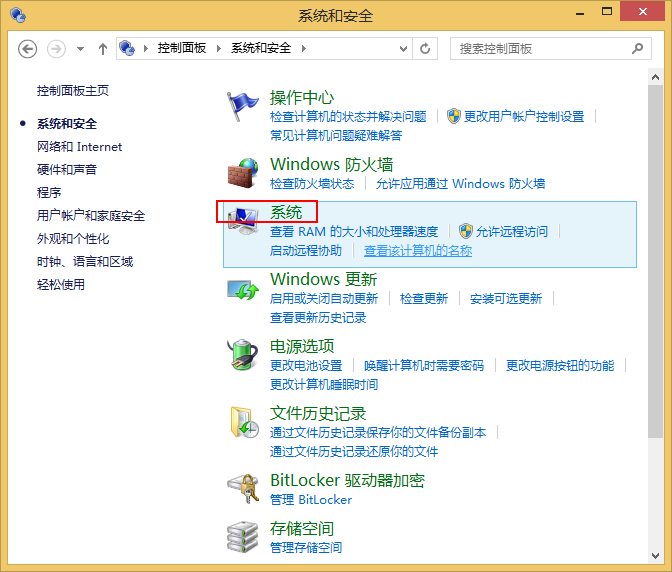This screenshot has width=672, height=572.
Task: Click the back arrow navigation button
Action: [27, 49]
